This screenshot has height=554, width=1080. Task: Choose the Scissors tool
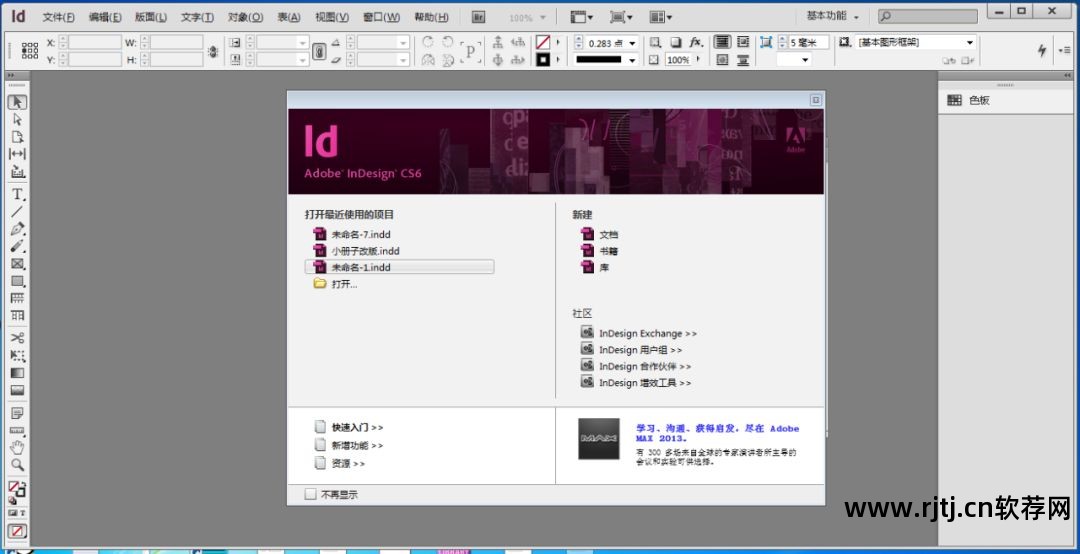(x=17, y=338)
